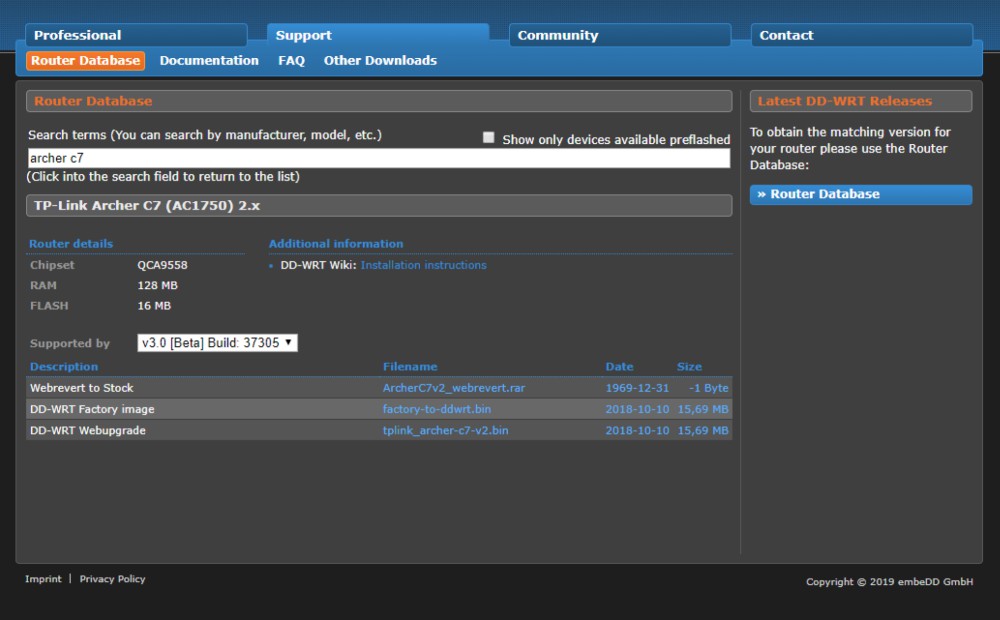
Task: Click the Webrevert to Stock description
Action: (82, 388)
